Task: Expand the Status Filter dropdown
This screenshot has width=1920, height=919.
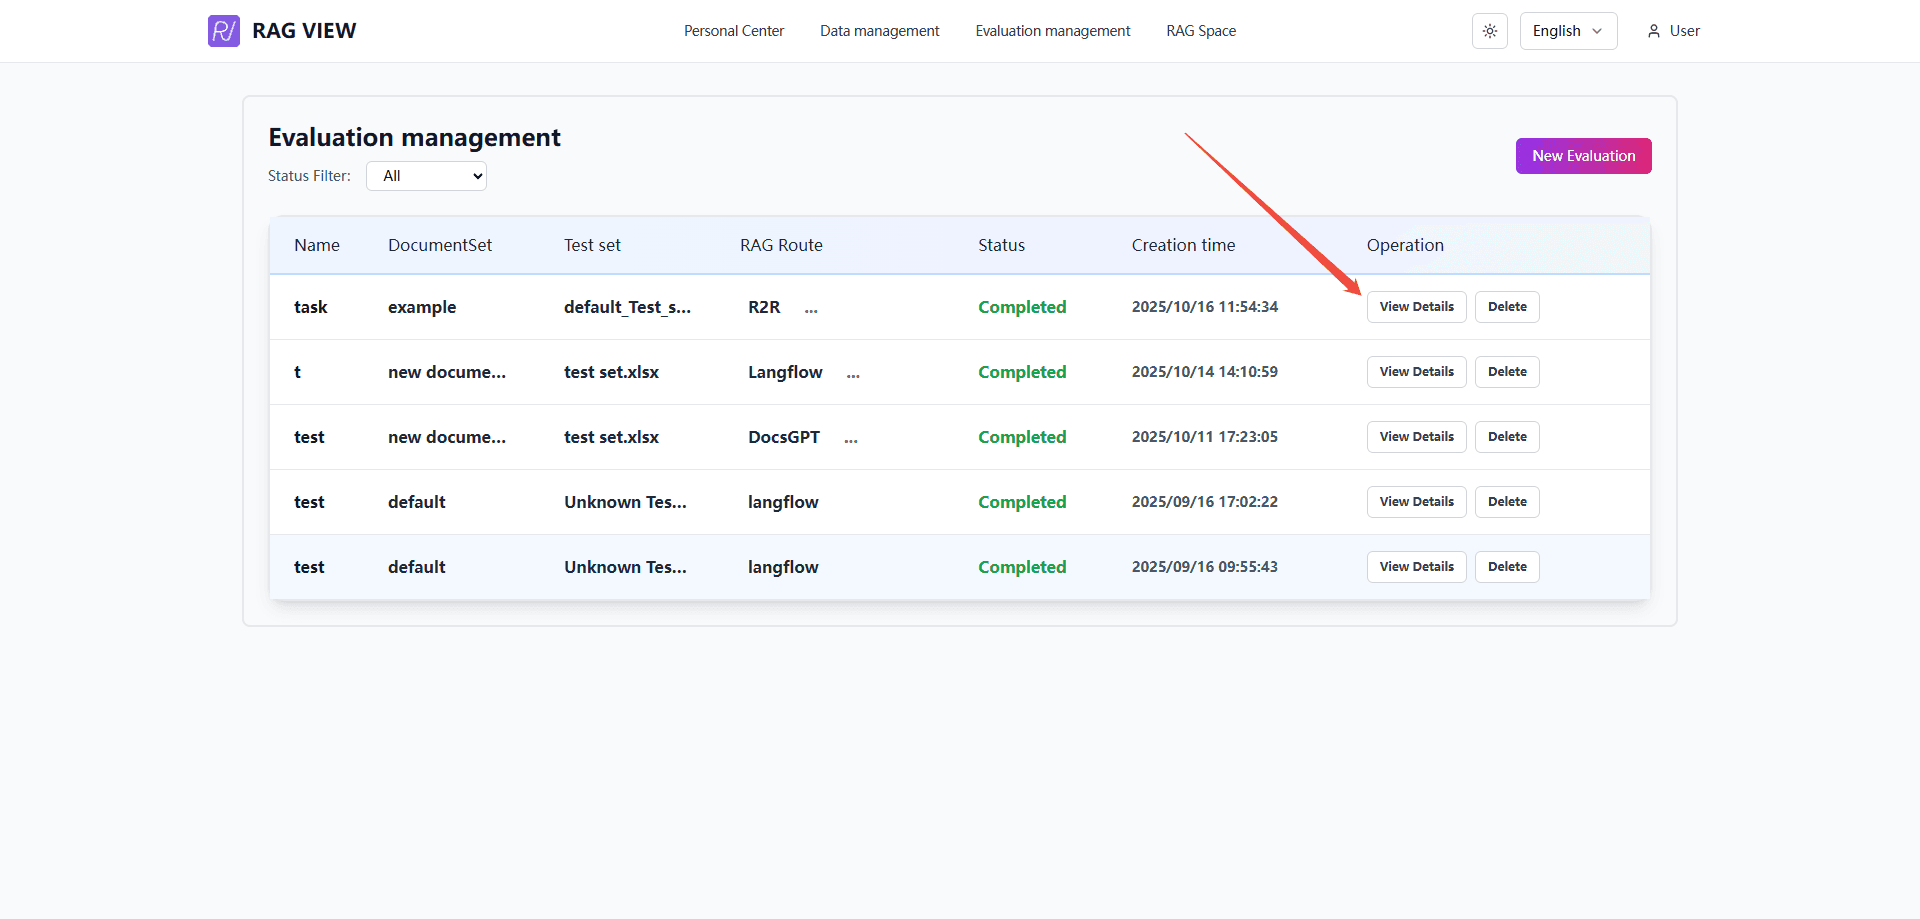Action: click(x=426, y=176)
